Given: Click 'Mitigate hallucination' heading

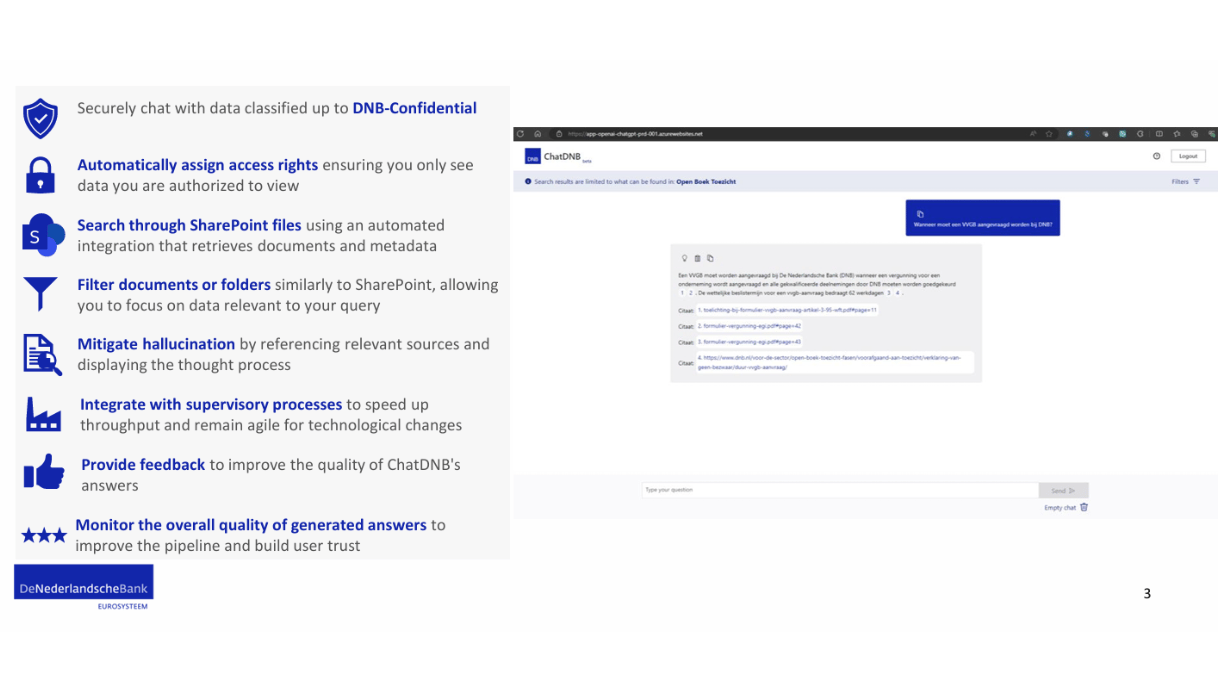Looking at the screenshot, I should coord(156,344).
